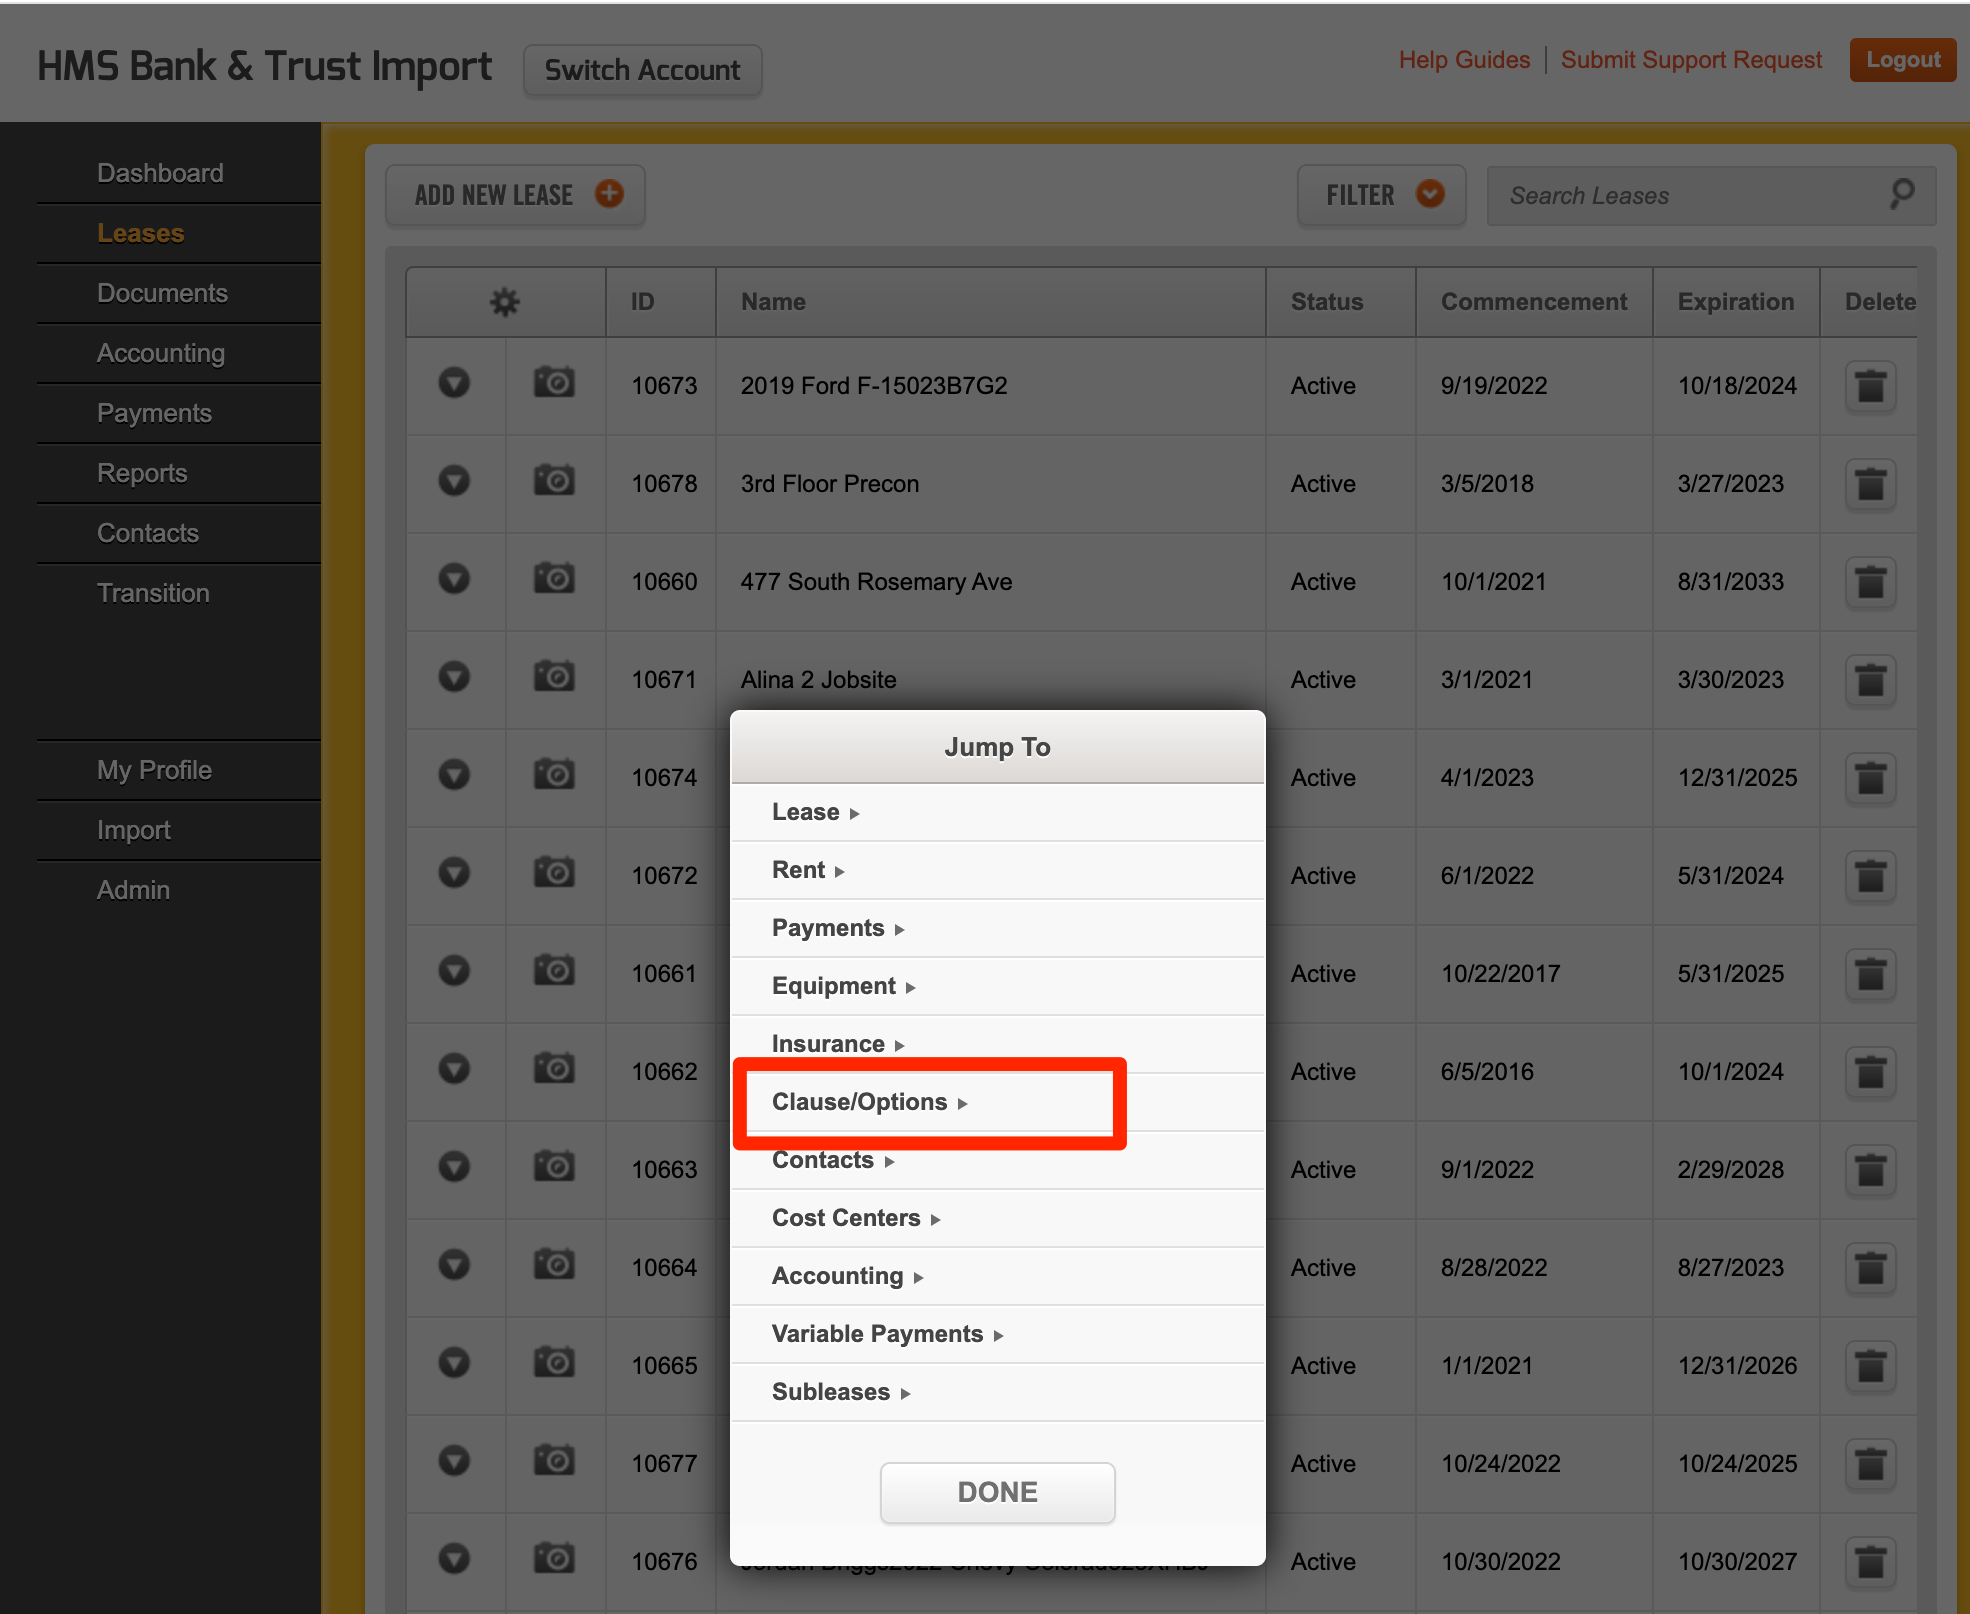Open the Filter dropdown

click(1381, 195)
